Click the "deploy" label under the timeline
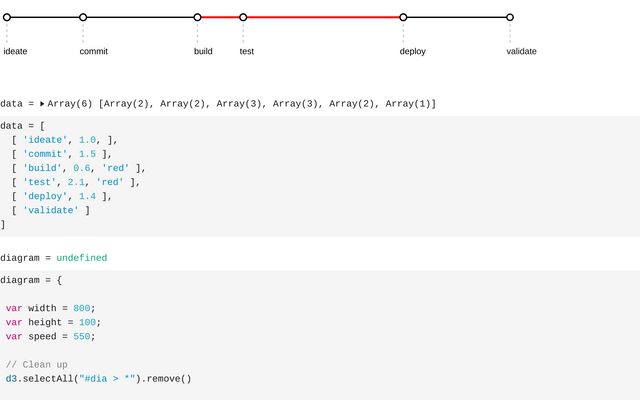640x400 pixels. 412,51
